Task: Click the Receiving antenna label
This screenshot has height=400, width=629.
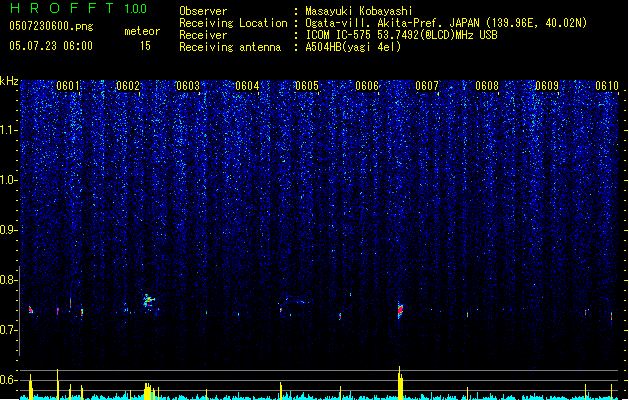Action: click(230, 47)
